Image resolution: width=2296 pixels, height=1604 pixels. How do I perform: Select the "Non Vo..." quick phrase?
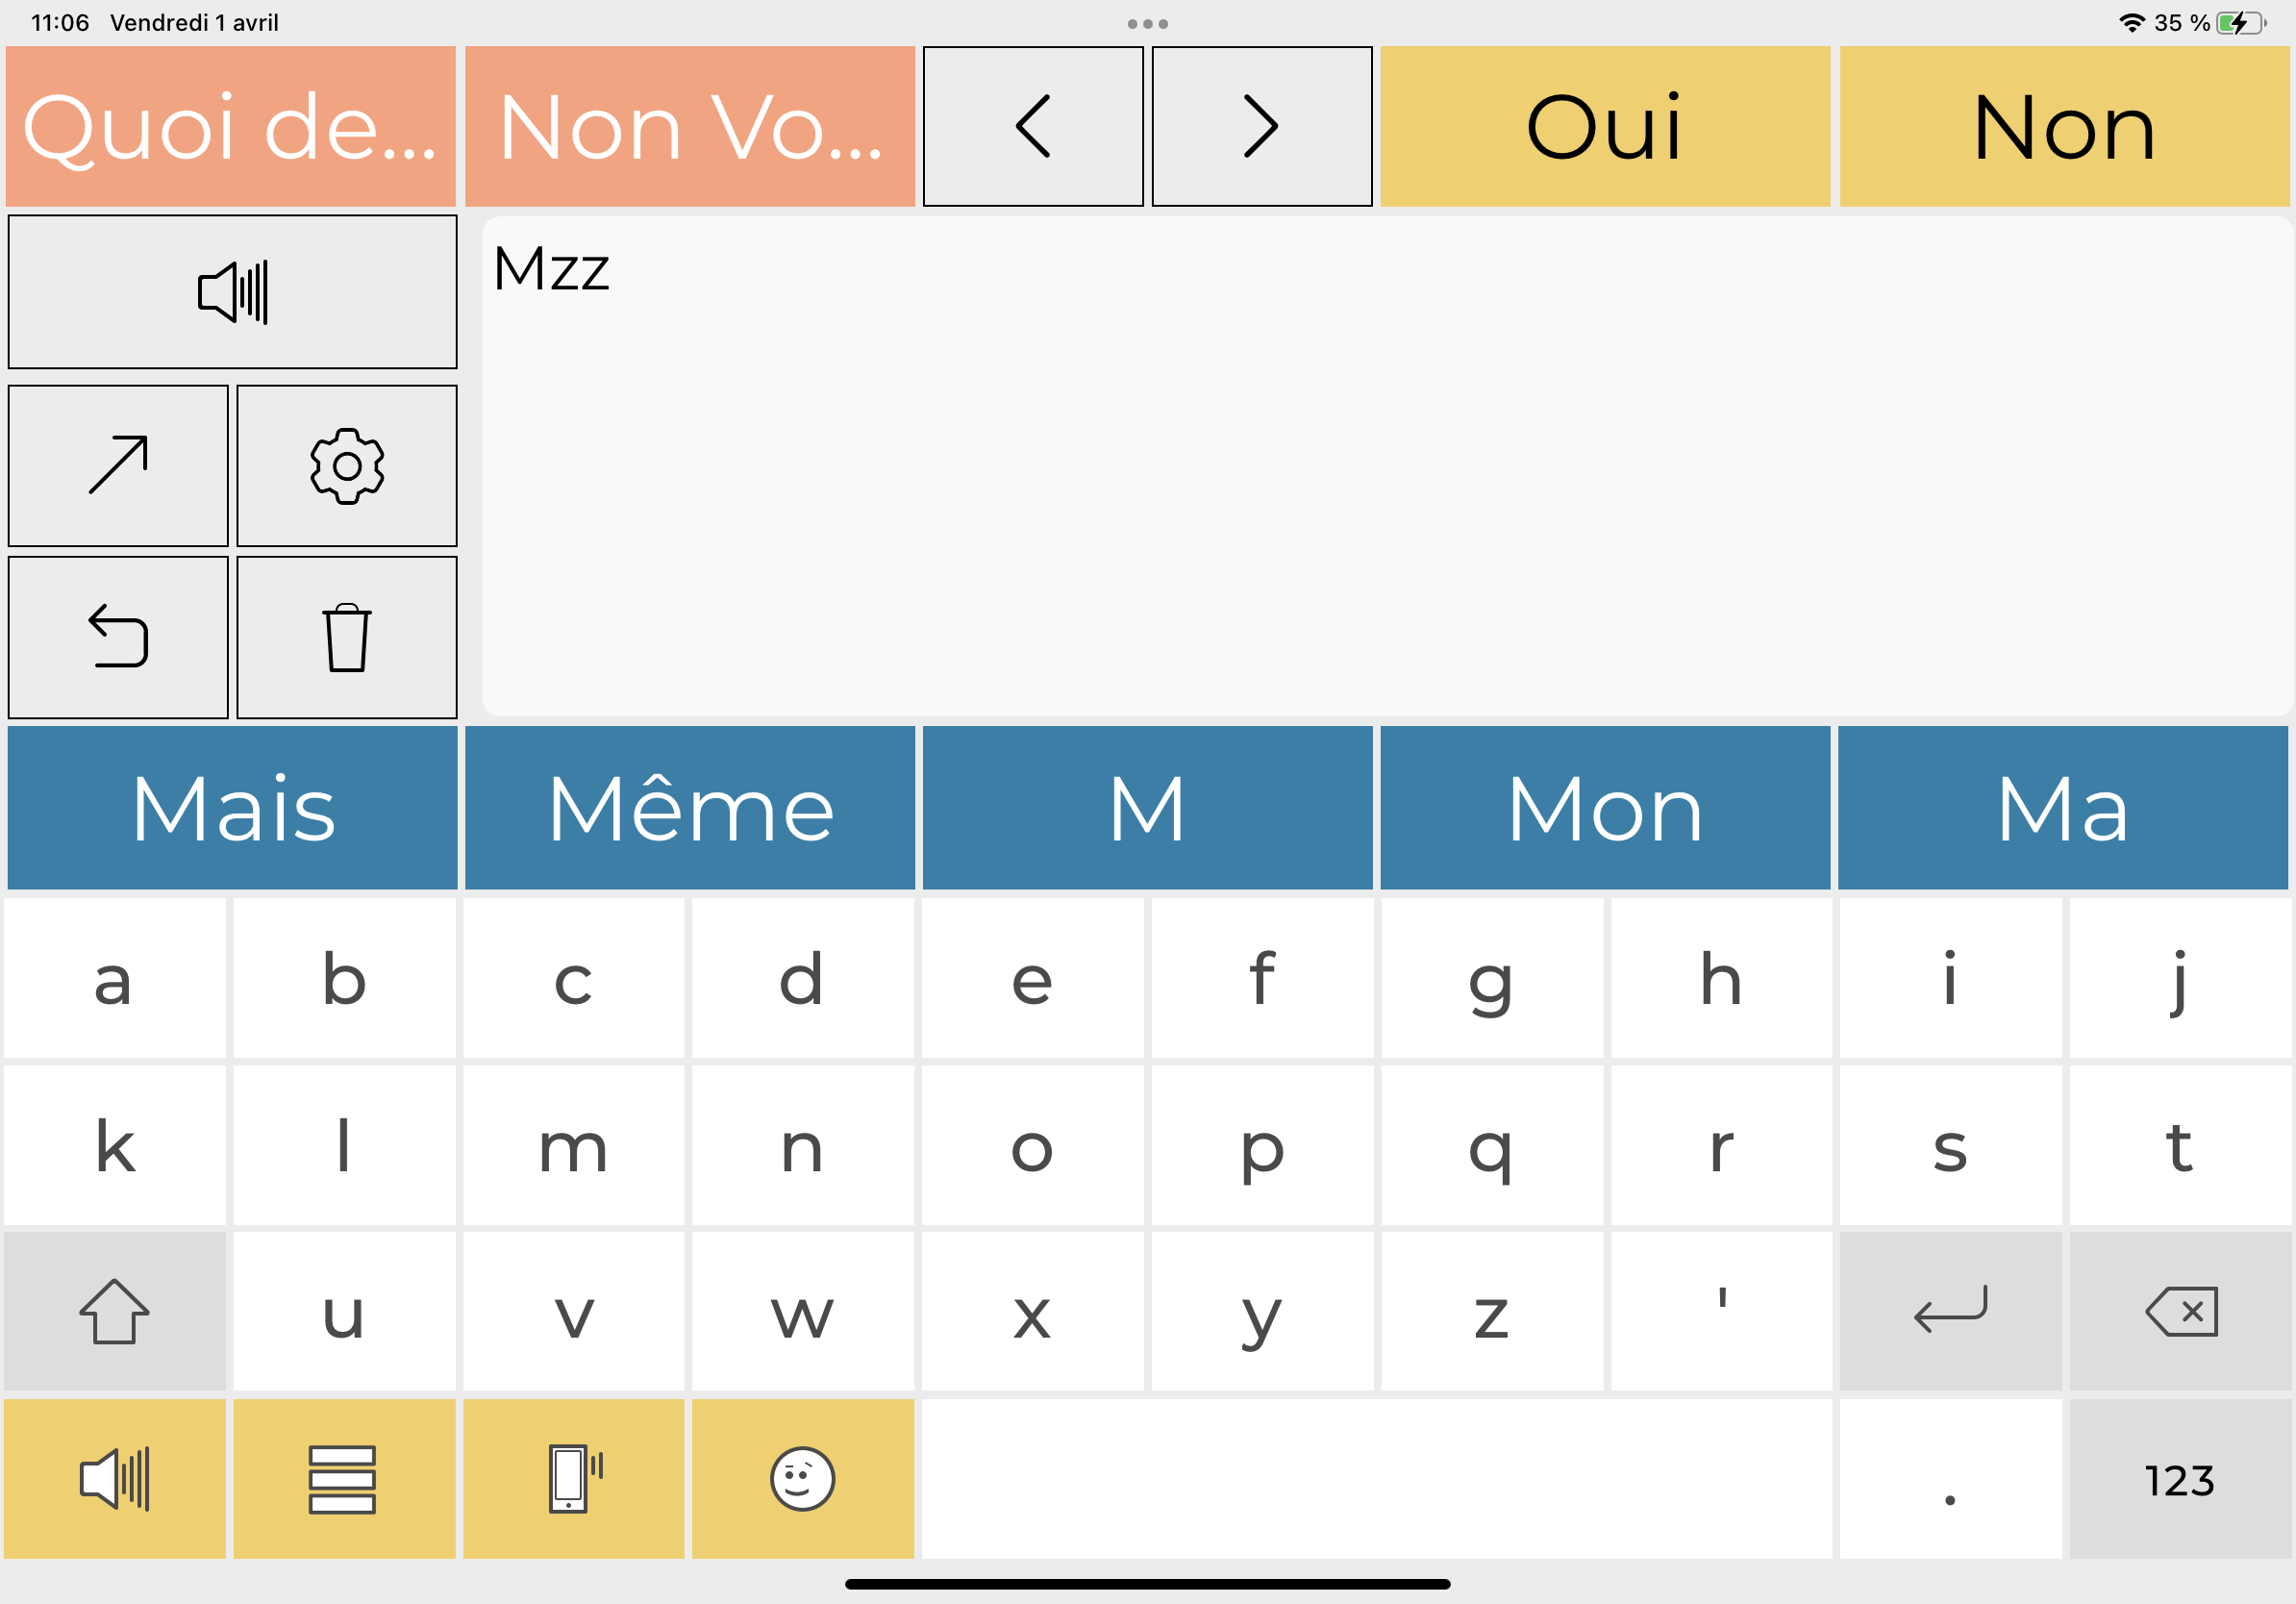tap(689, 127)
